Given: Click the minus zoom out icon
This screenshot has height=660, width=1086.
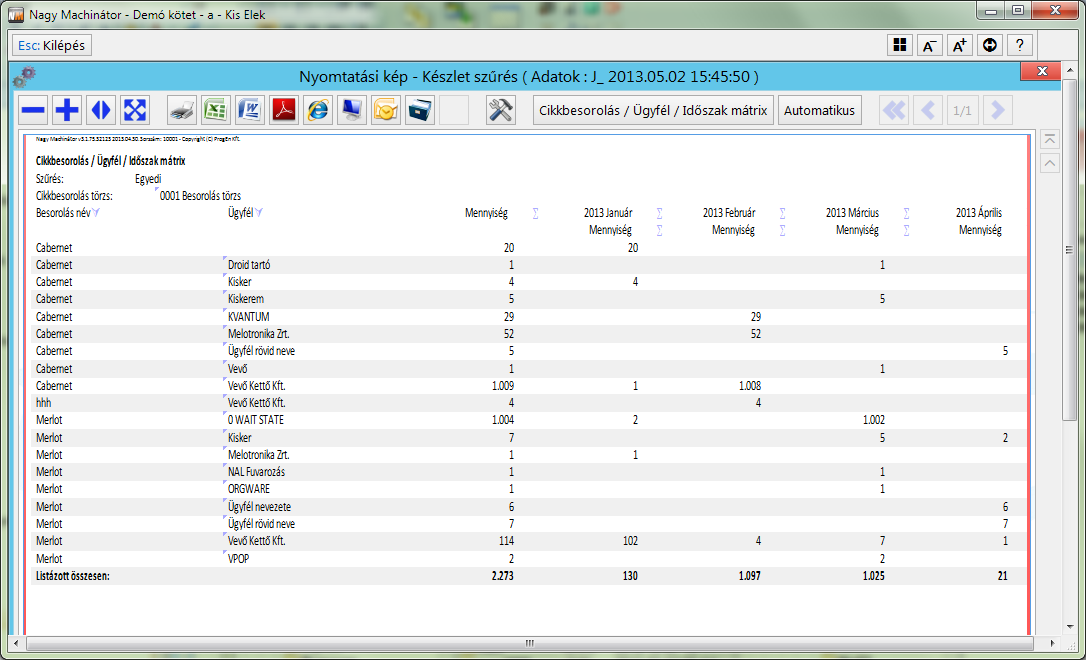Looking at the screenshot, I should [x=34, y=110].
